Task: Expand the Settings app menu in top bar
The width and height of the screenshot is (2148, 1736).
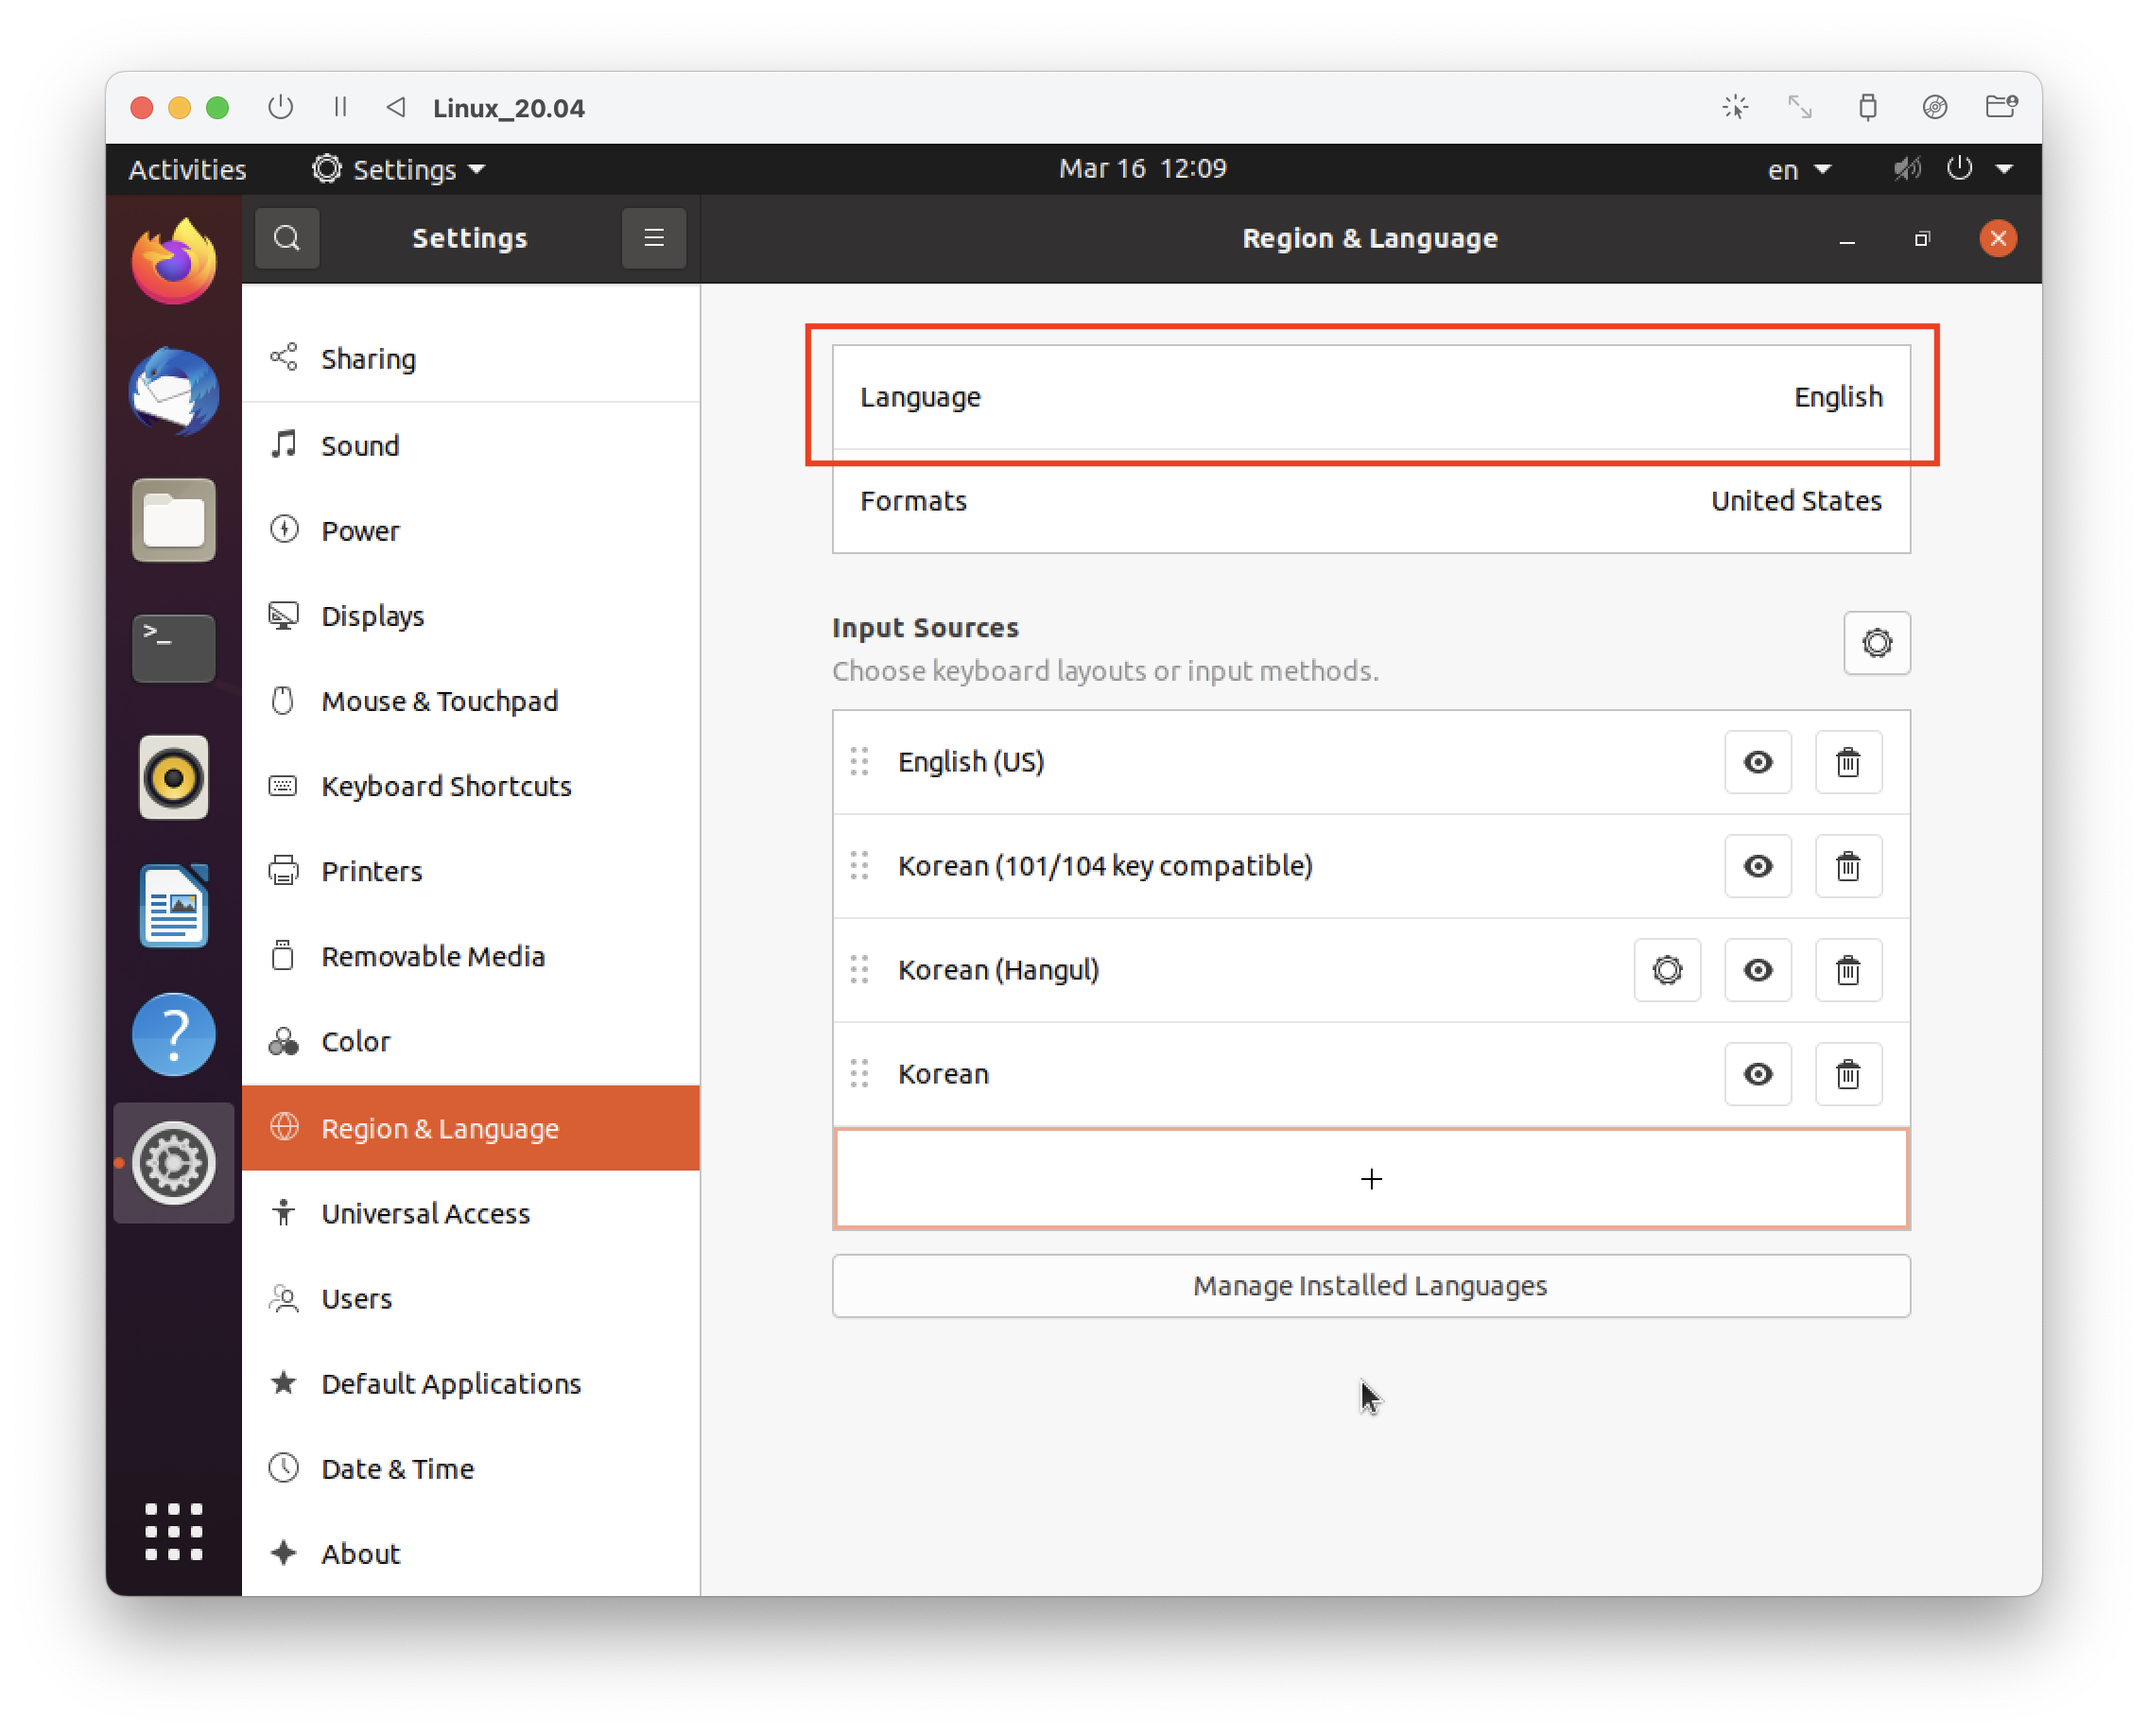Action: coord(400,169)
